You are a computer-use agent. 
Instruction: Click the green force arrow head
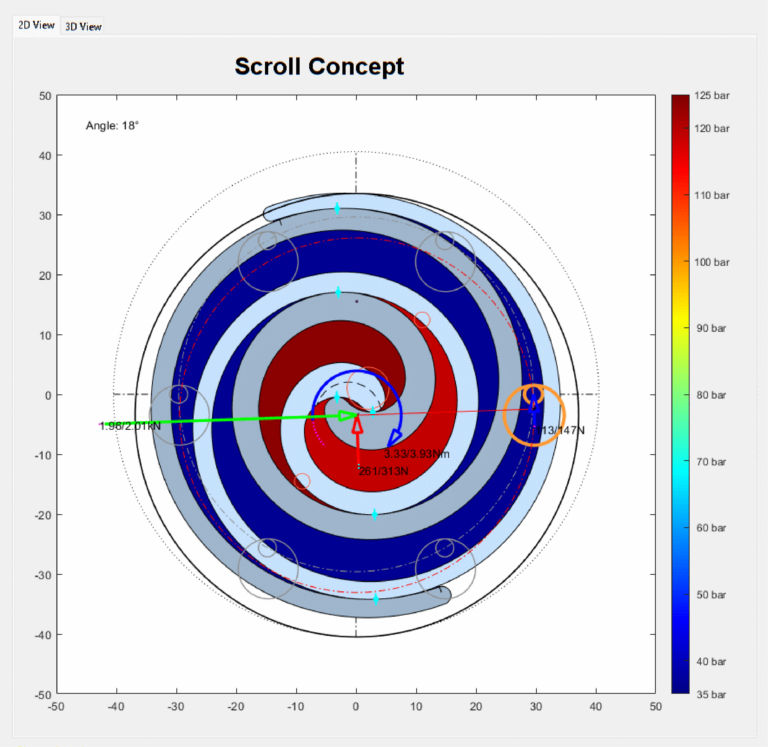tap(348, 416)
